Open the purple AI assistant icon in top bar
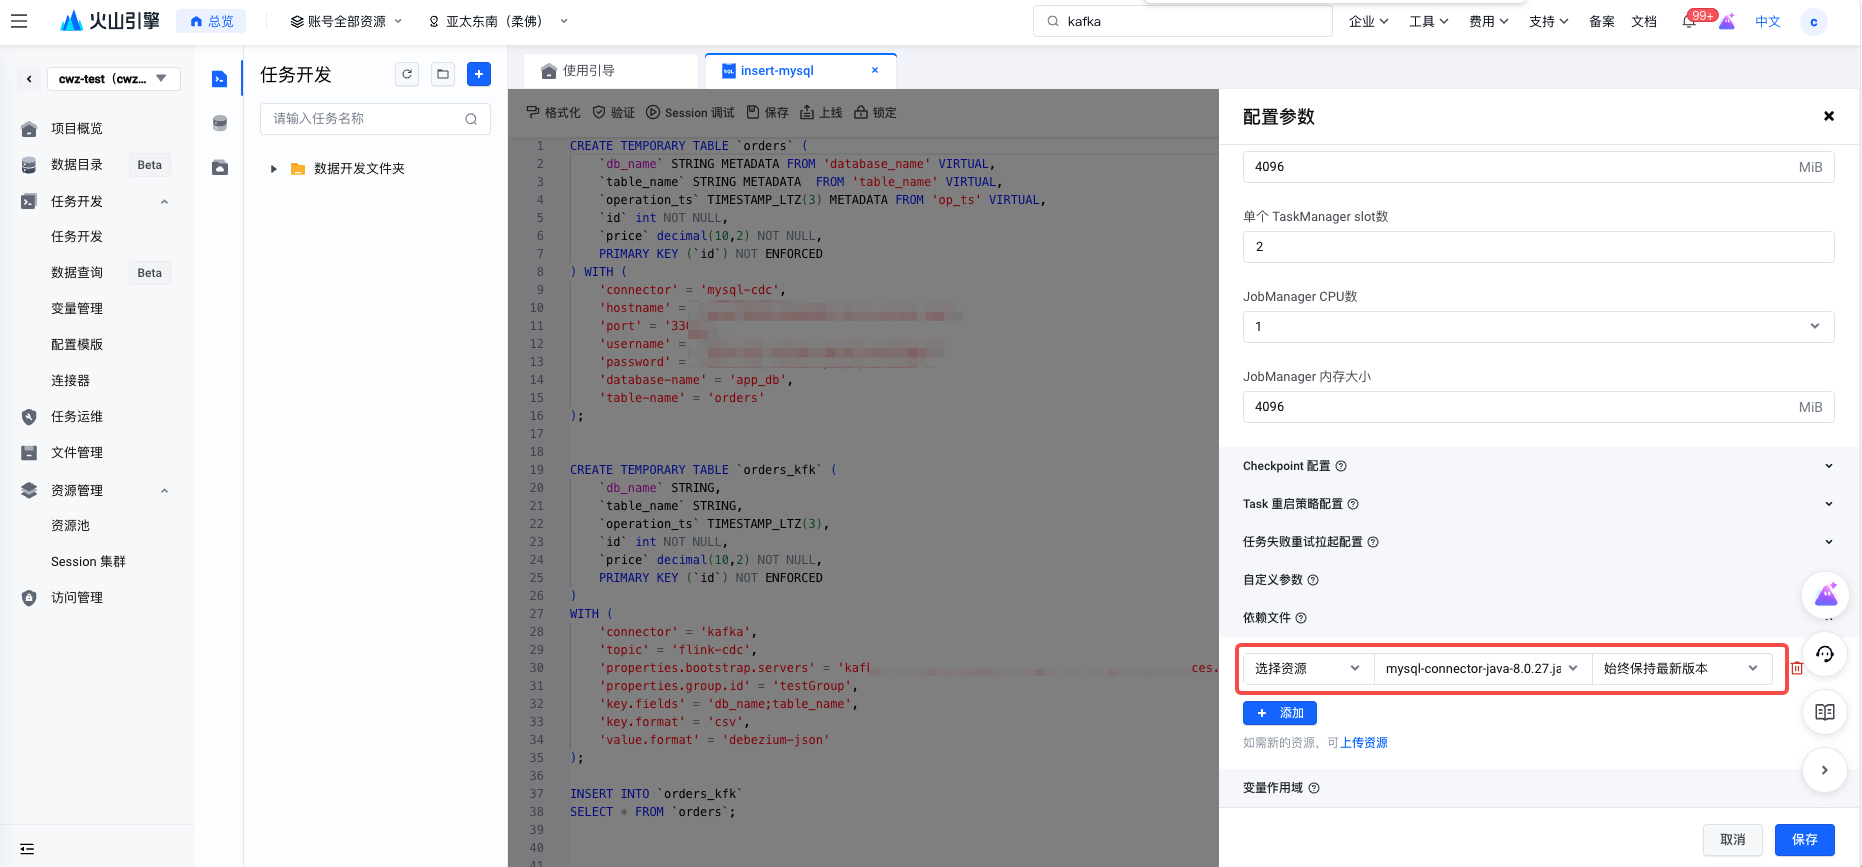The height and width of the screenshot is (867, 1862). (1727, 21)
